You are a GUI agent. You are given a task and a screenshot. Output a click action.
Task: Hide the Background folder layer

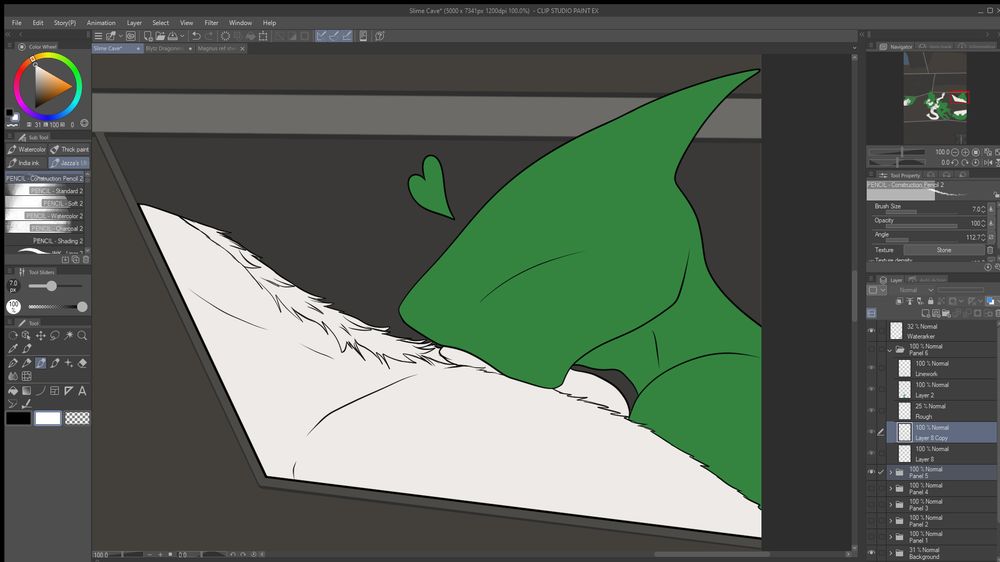click(871, 553)
